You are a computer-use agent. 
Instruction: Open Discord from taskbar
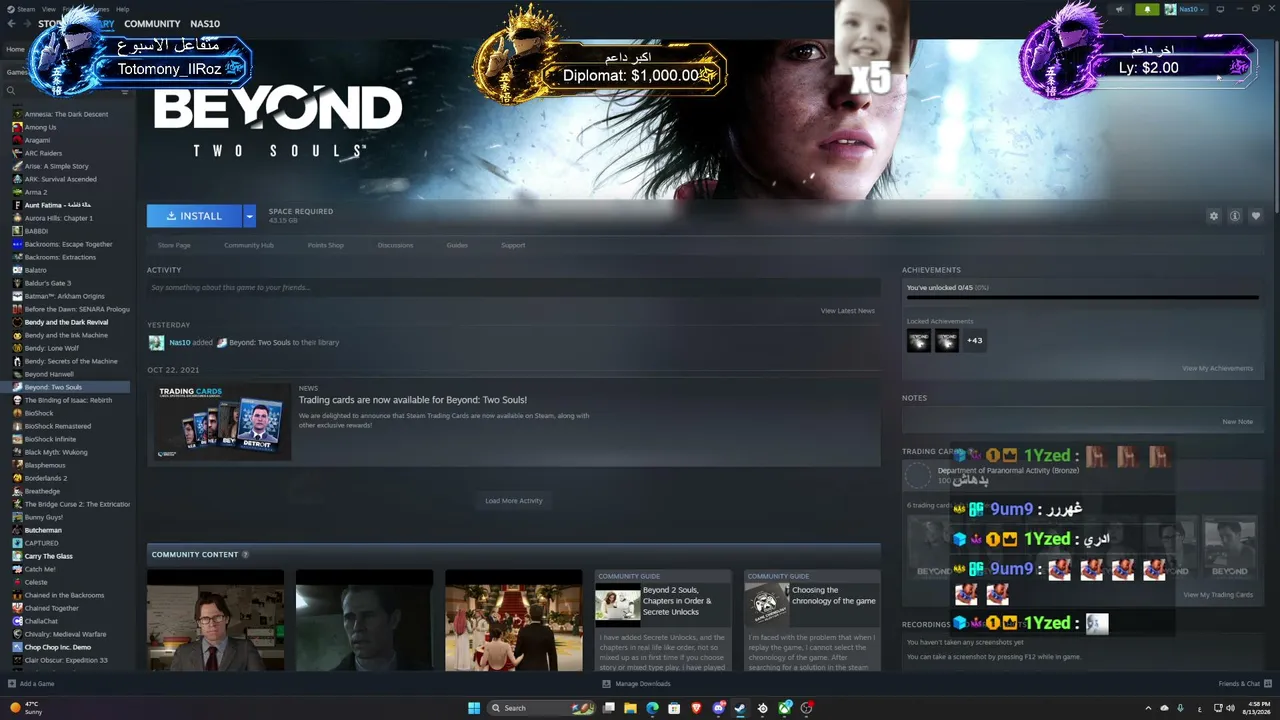click(x=719, y=708)
